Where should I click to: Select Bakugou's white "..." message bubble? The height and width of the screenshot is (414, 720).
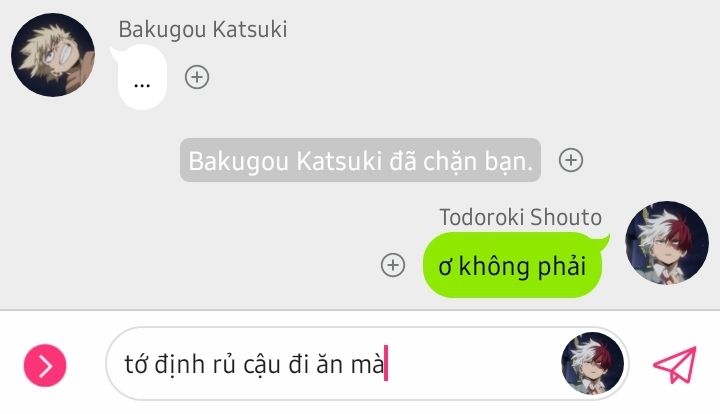click(x=142, y=77)
